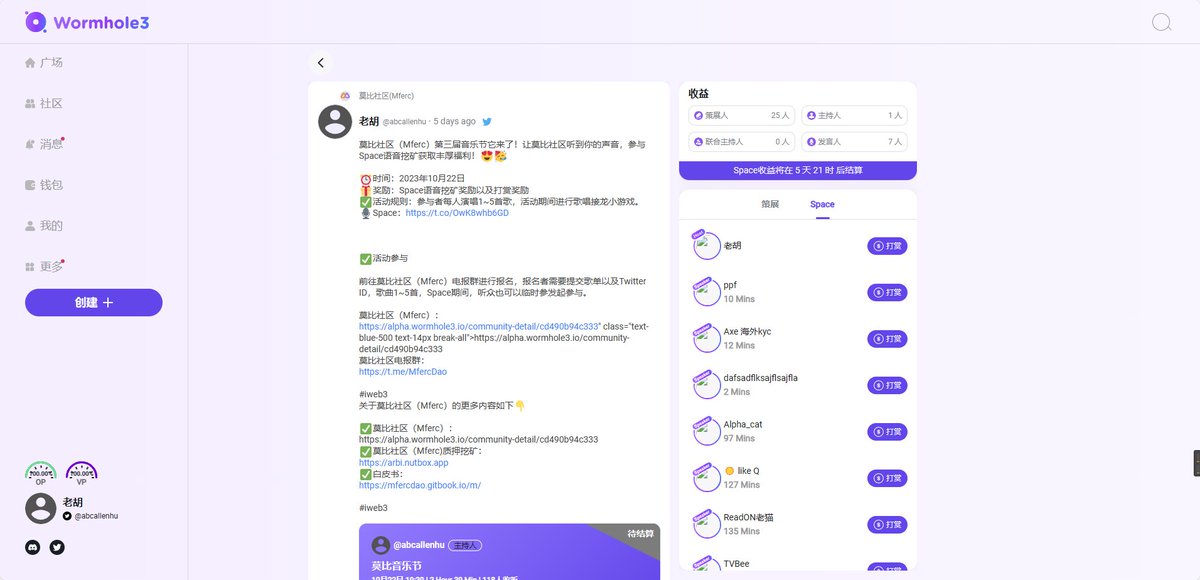
Task: Open the Twitter icon in sidebar footer
Action: (x=57, y=547)
